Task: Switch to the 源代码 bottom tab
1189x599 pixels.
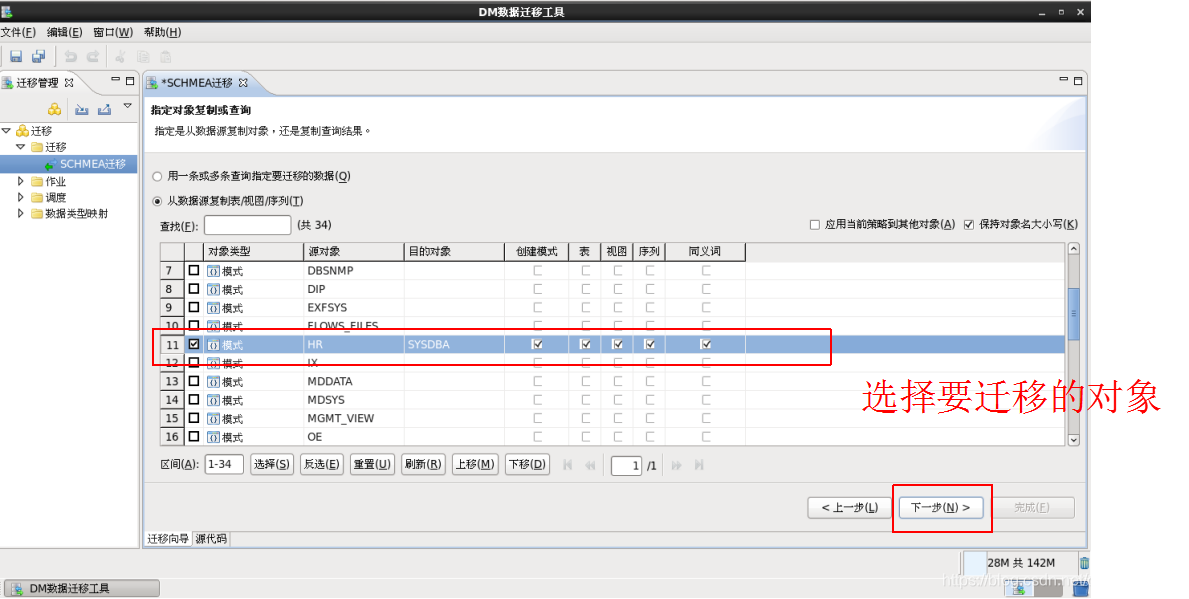Action: point(211,538)
